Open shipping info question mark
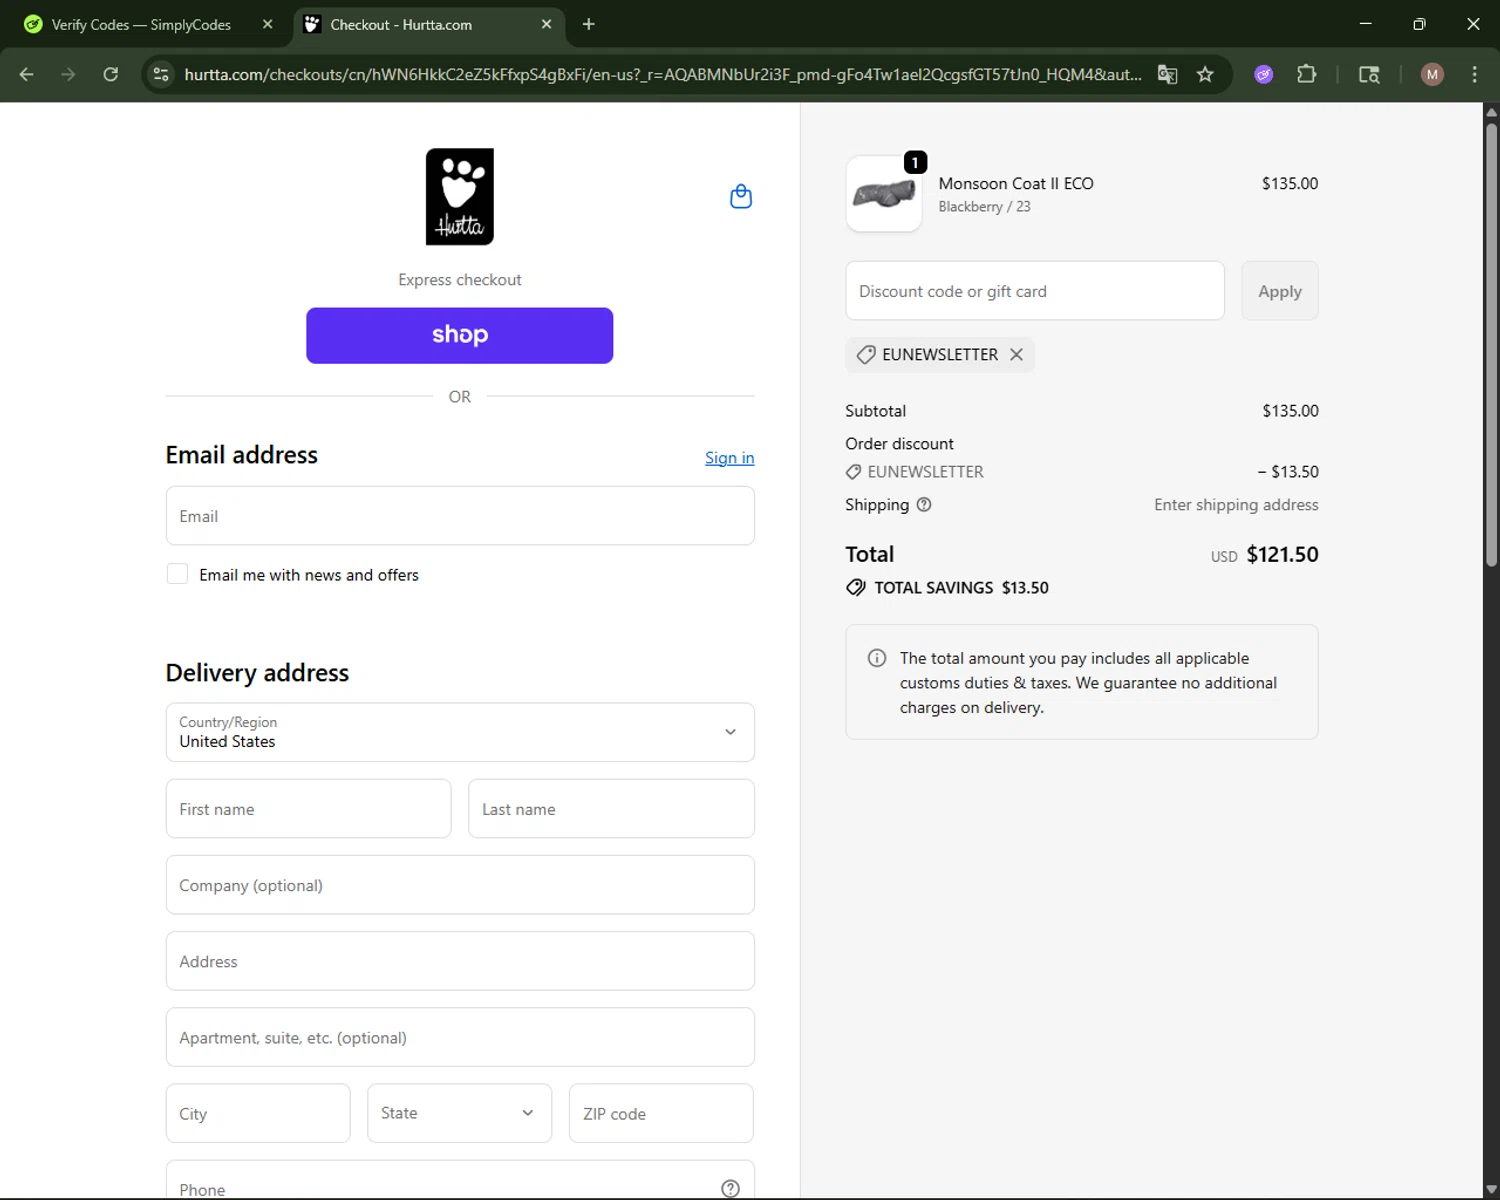 pyautogui.click(x=924, y=505)
